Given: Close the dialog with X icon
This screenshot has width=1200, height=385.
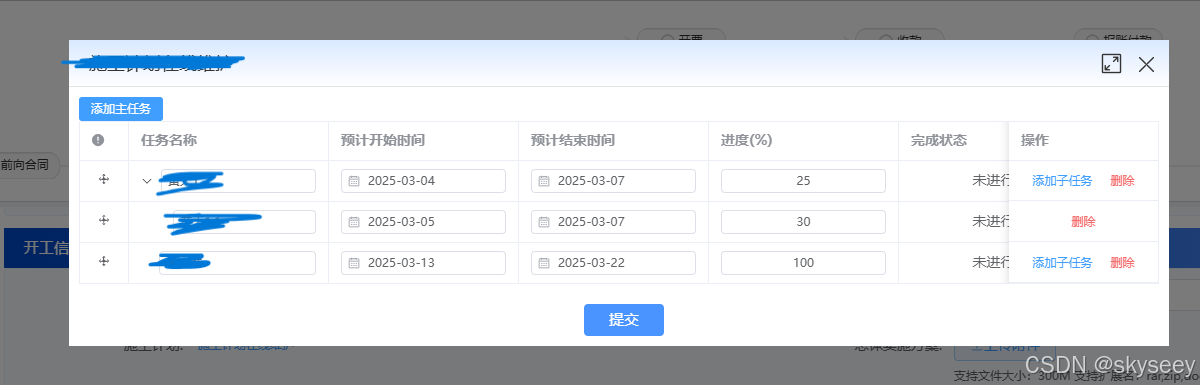Looking at the screenshot, I should coord(1146,64).
